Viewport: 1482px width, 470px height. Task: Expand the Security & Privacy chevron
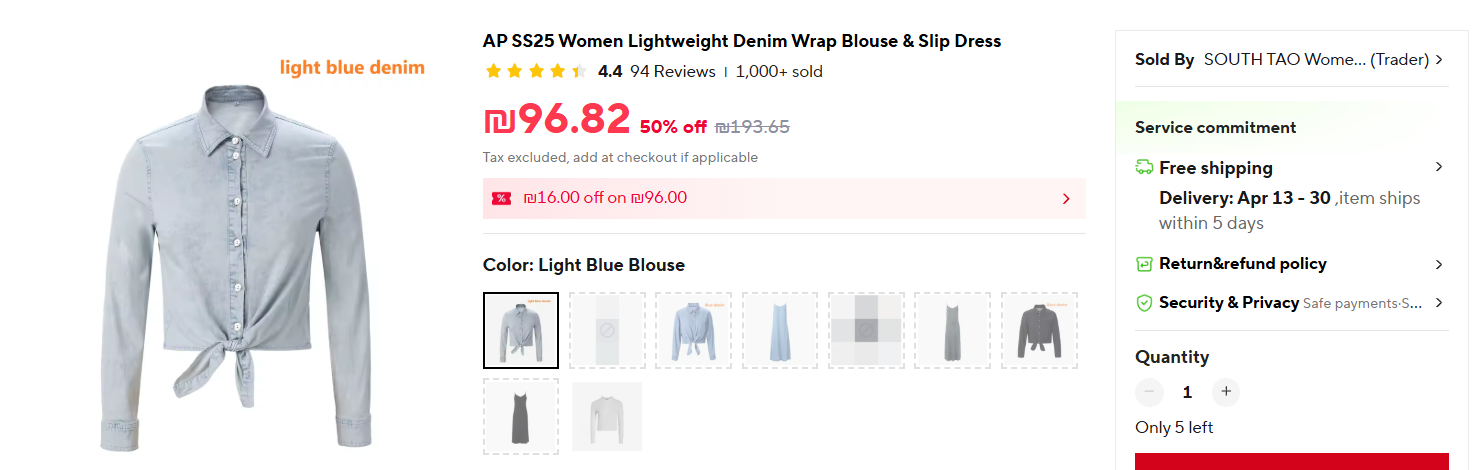tap(1439, 303)
